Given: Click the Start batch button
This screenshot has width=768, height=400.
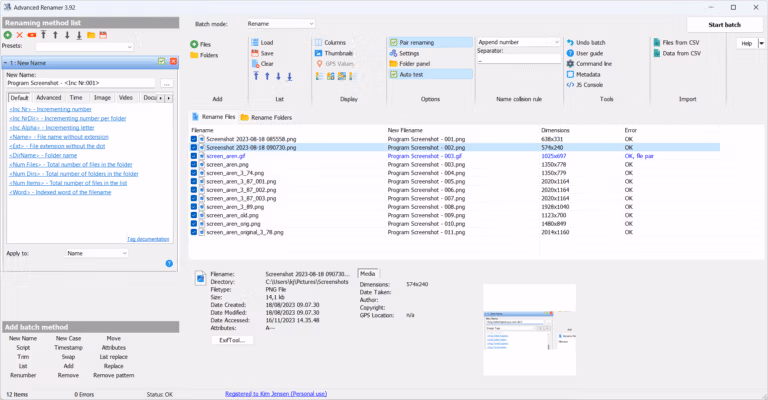Looking at the screenshot, I should click(724, 24).
